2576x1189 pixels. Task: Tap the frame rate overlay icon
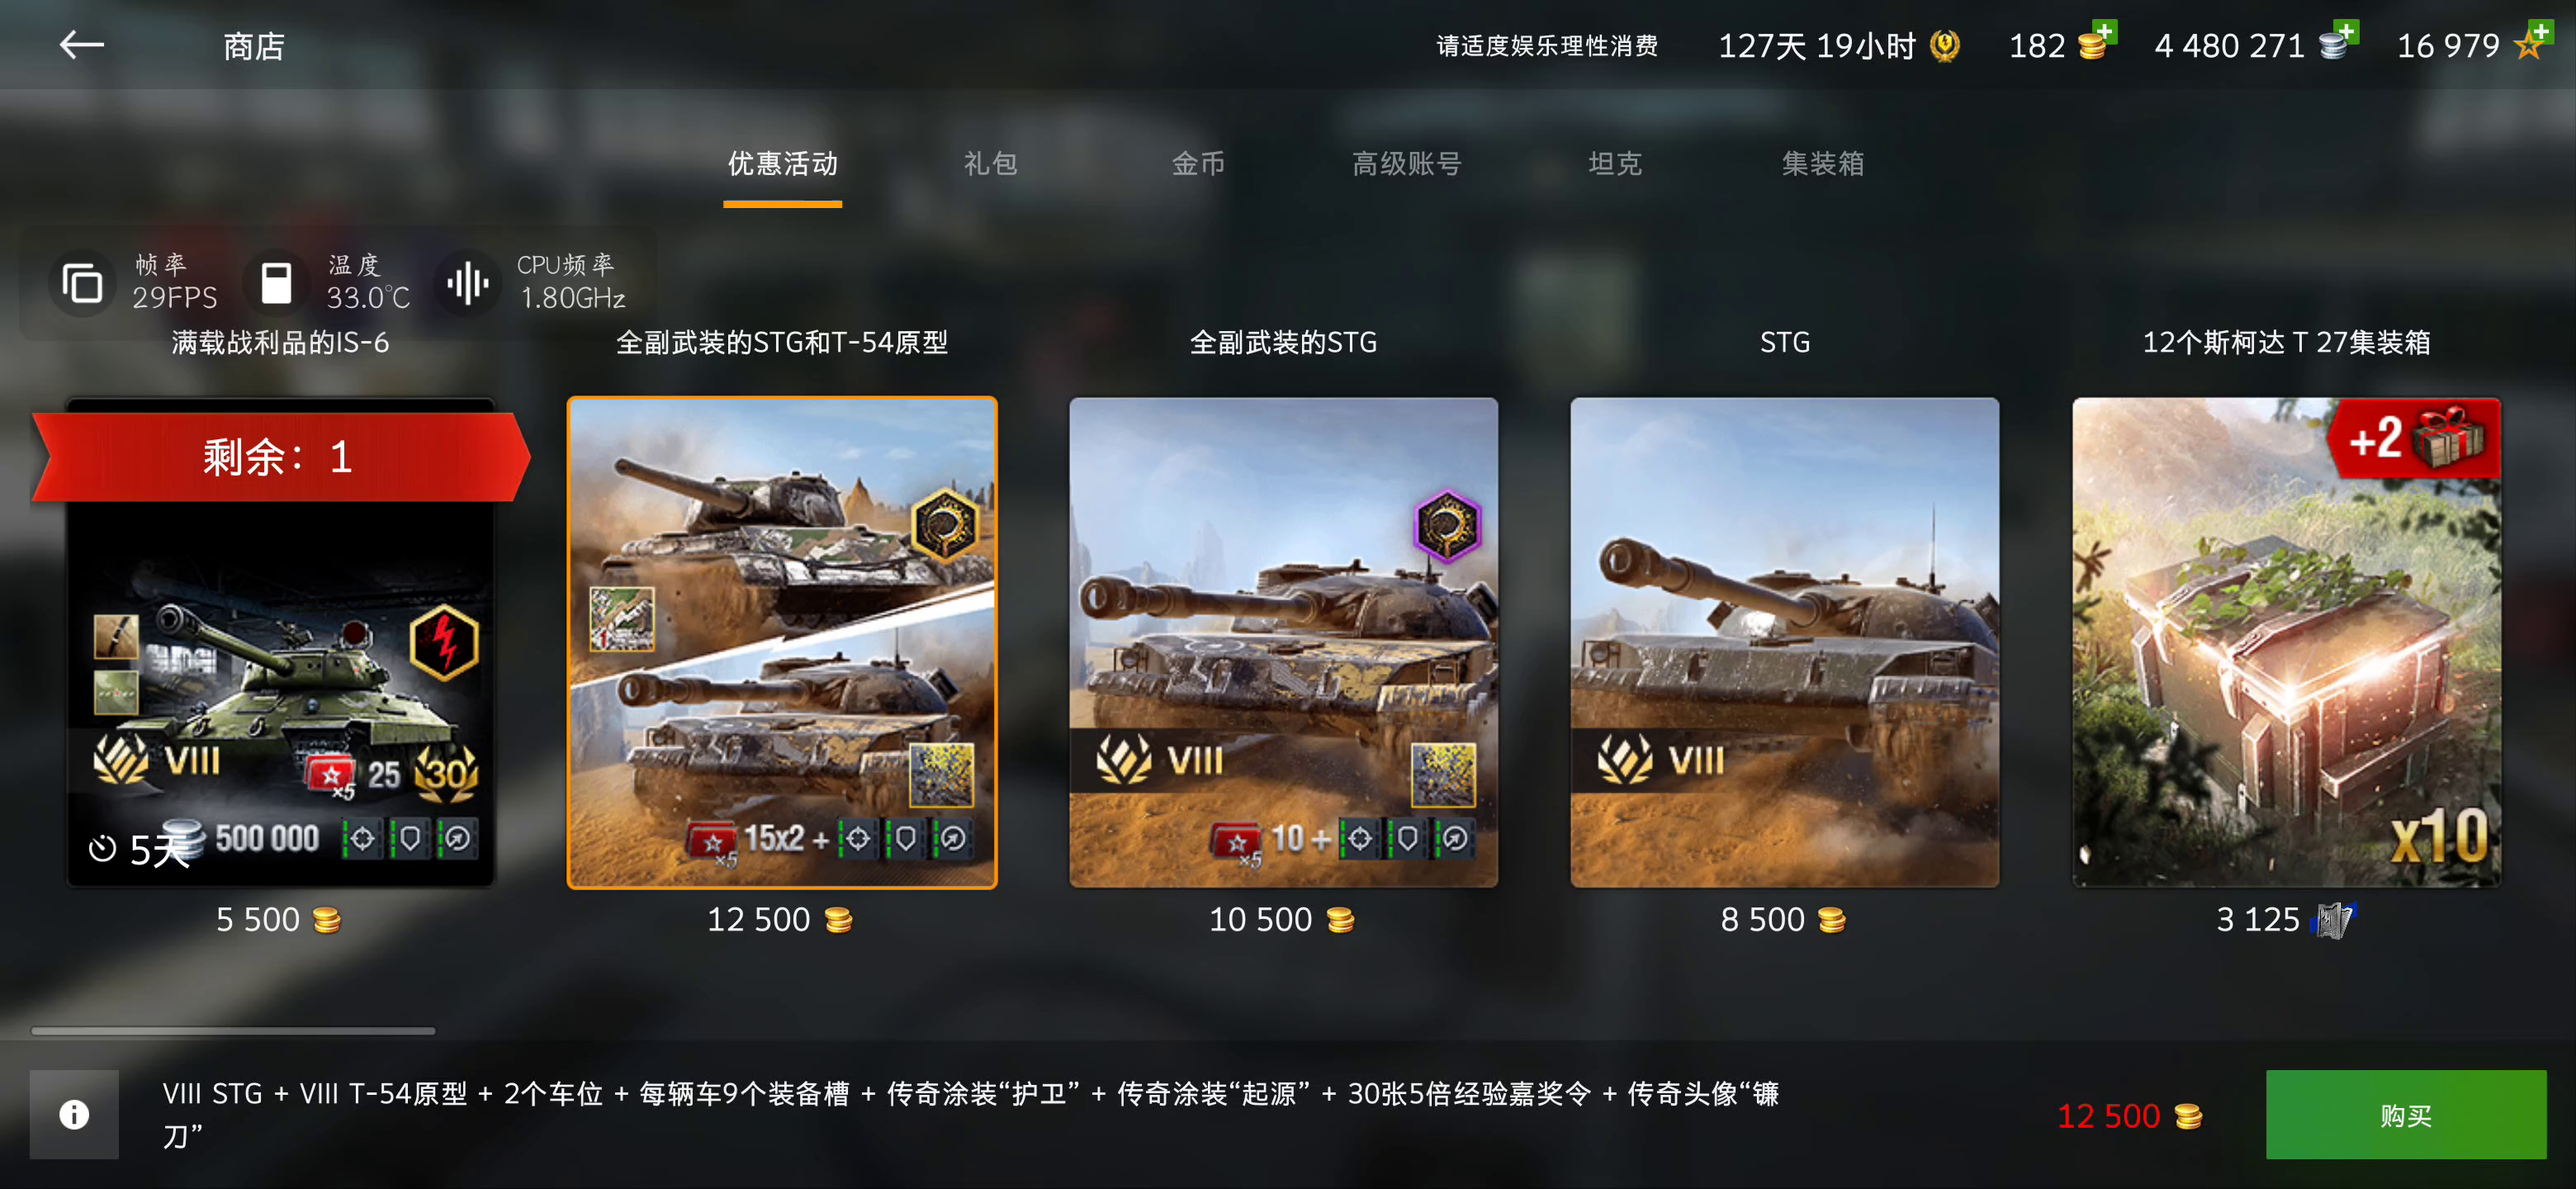(x=82, y=283)
